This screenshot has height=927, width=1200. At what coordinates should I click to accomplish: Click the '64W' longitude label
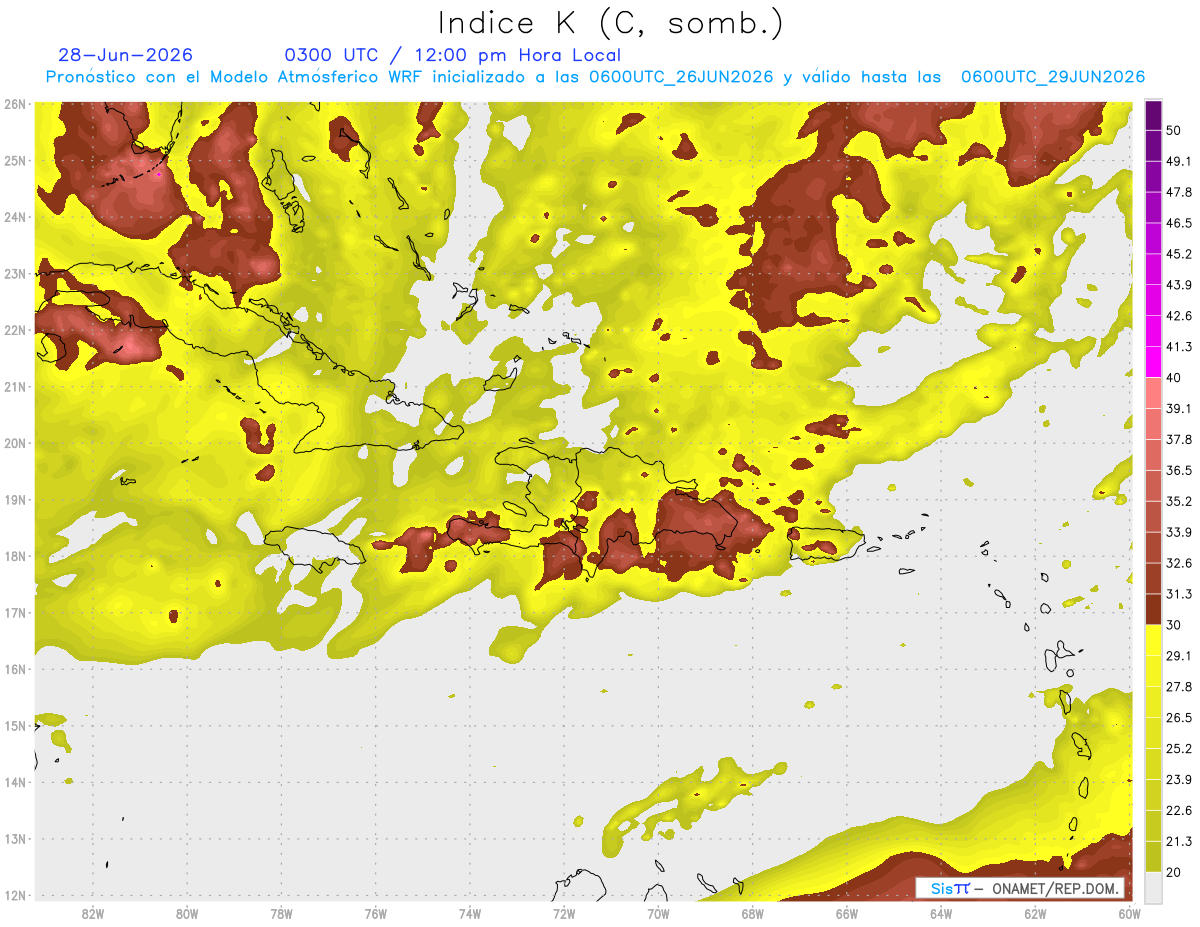941,914
